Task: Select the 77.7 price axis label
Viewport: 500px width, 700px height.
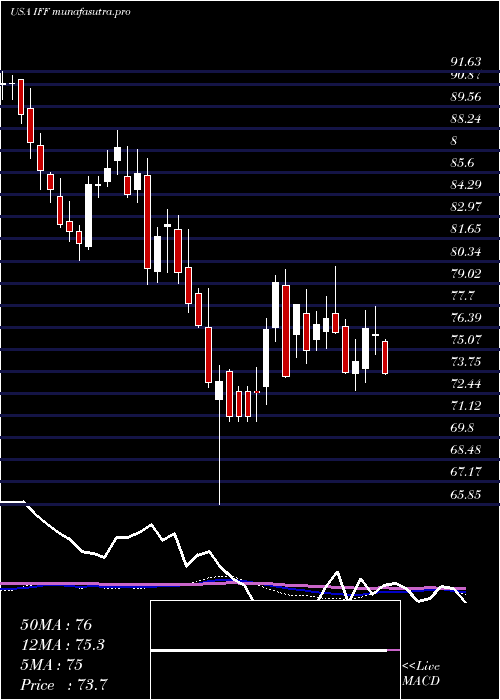Action: point(462,296)
